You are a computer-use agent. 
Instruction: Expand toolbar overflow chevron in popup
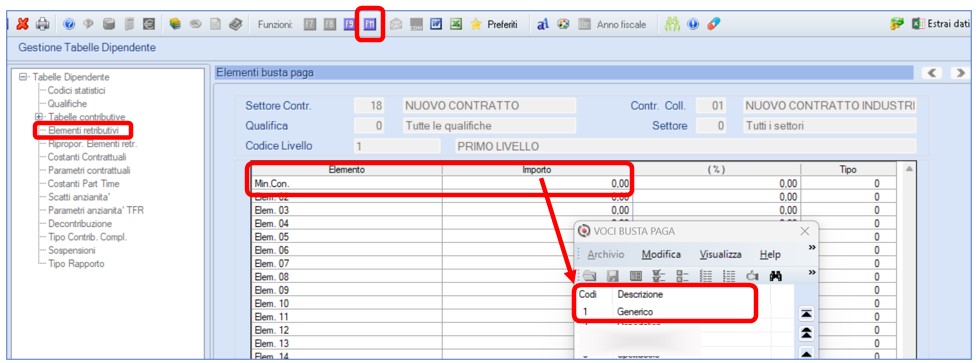click(812, 273)
